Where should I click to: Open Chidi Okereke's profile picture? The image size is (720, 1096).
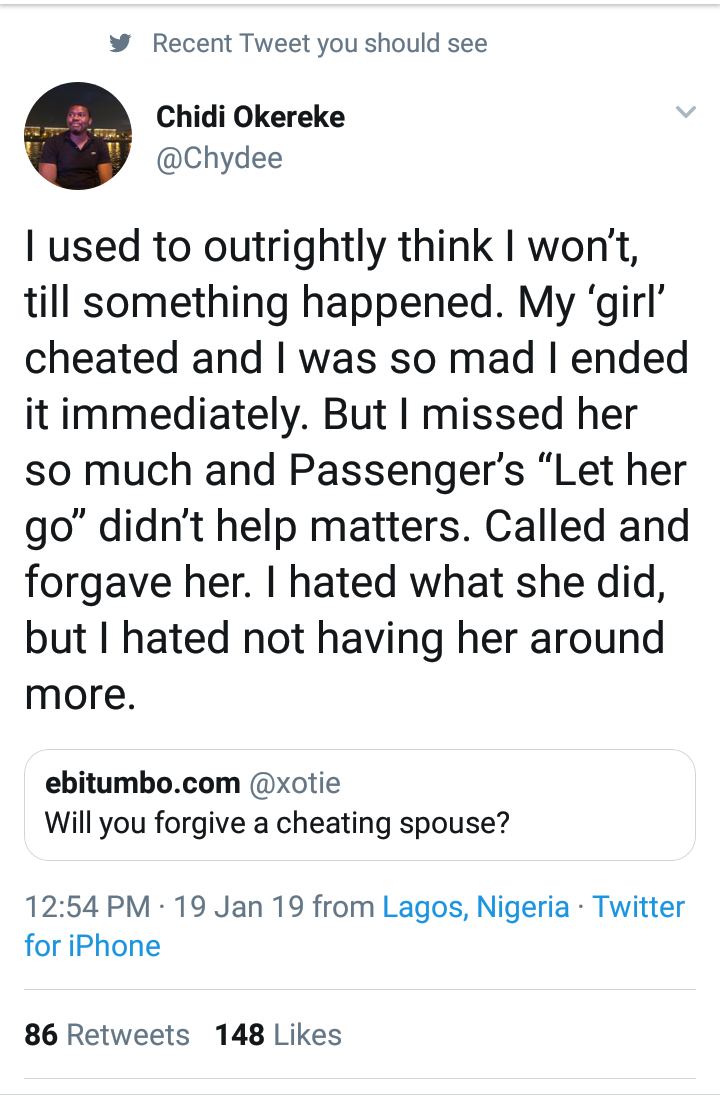[77, 136]
